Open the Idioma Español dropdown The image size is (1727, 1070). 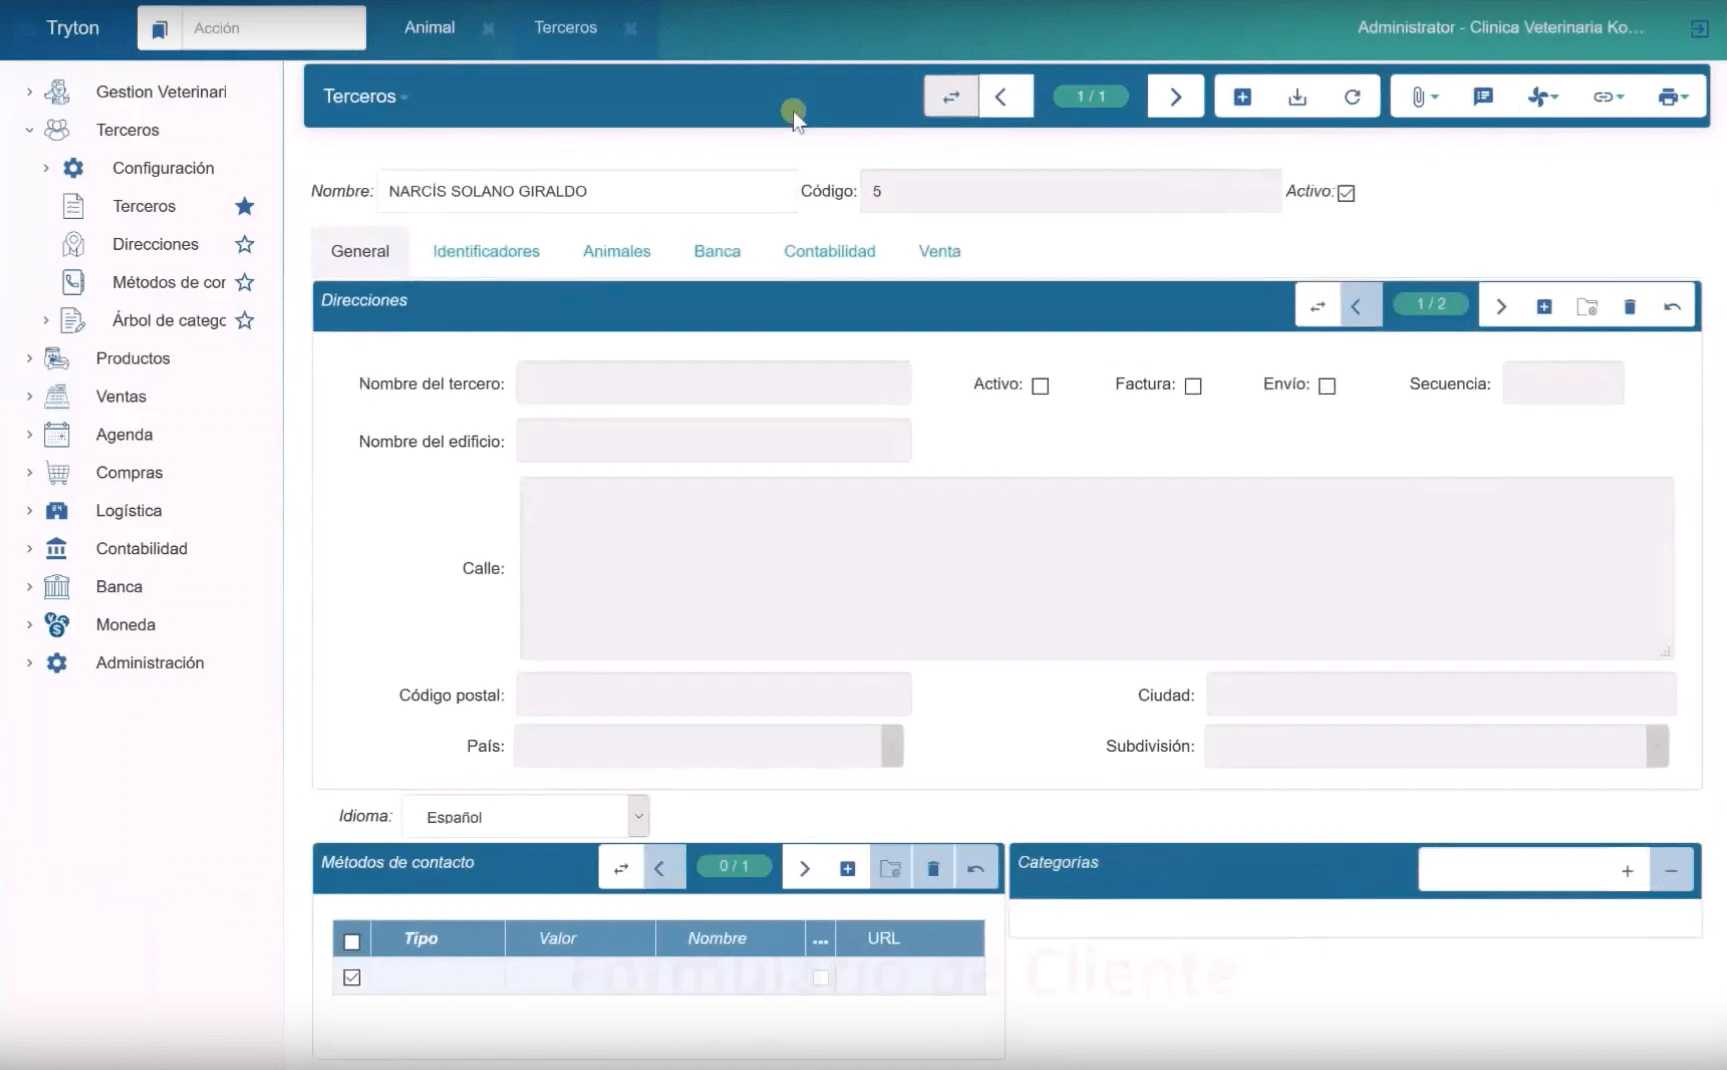pos(526,817)
